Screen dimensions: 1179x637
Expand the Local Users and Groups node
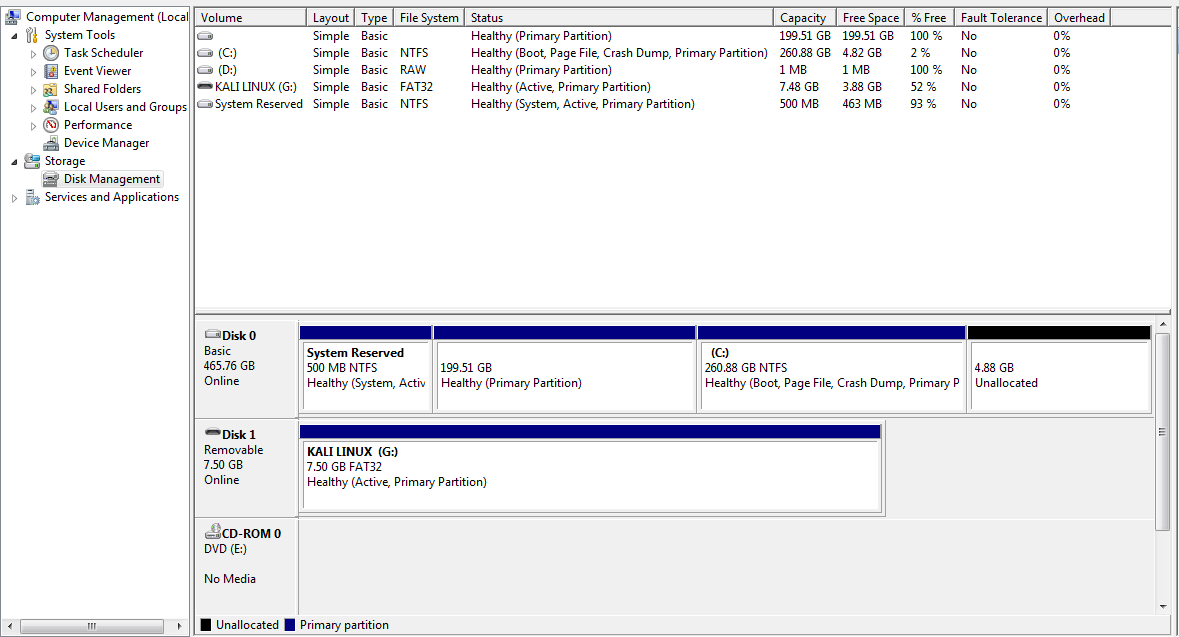click(33, 108)
